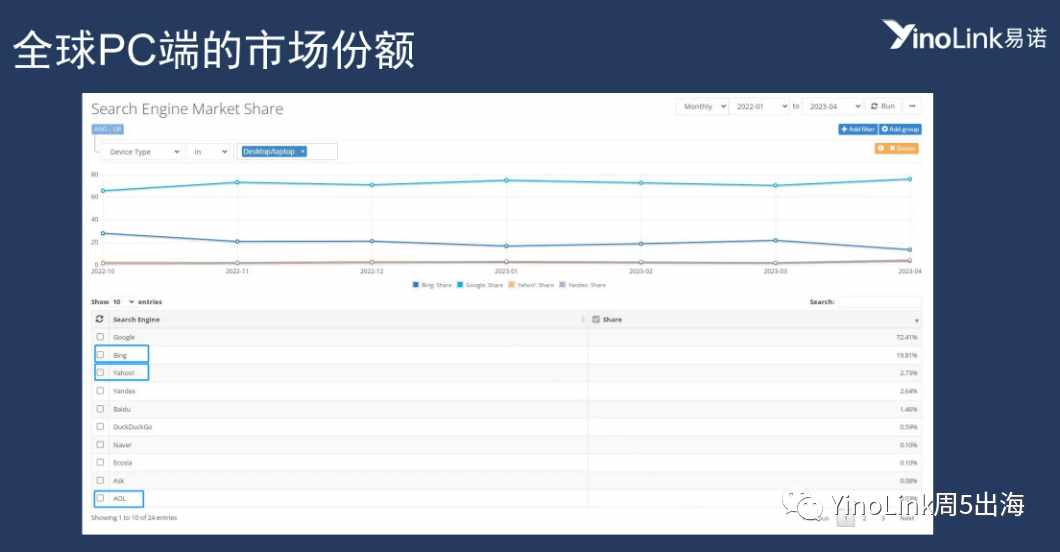Open the Device Type filter dropdown

pyautogui.click(x=143, y=152)
